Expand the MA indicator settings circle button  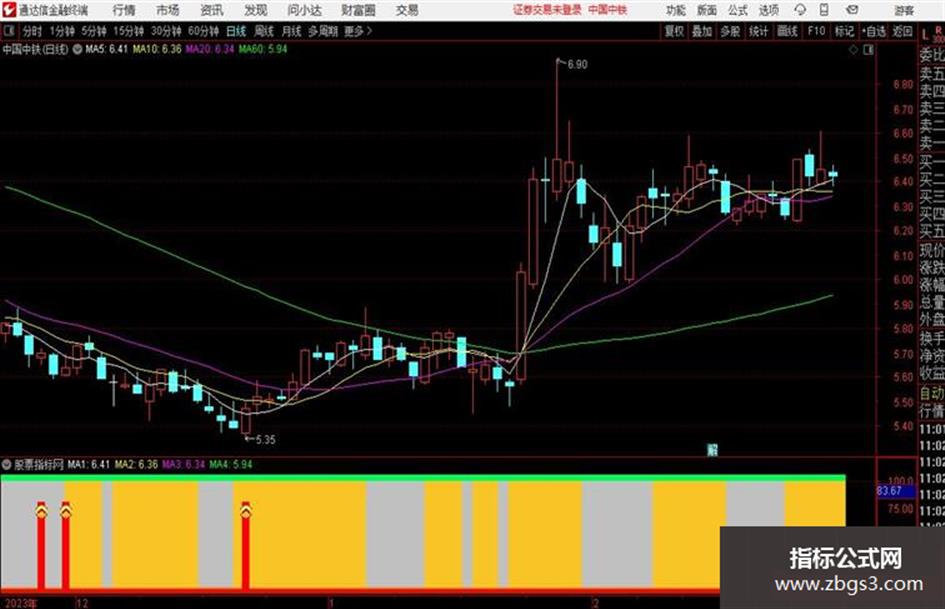tap(77, 49)
